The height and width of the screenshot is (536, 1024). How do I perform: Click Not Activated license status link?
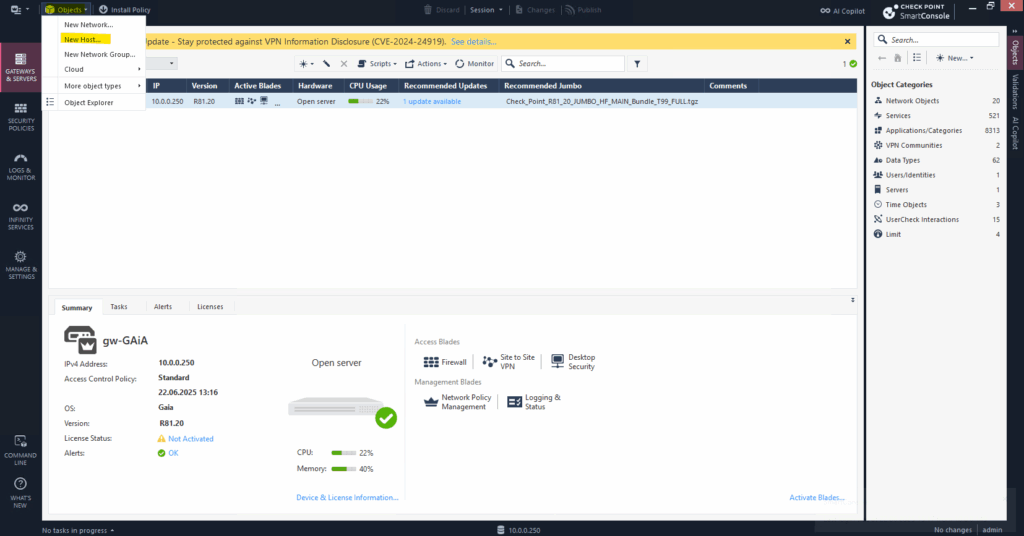point(191,439)
